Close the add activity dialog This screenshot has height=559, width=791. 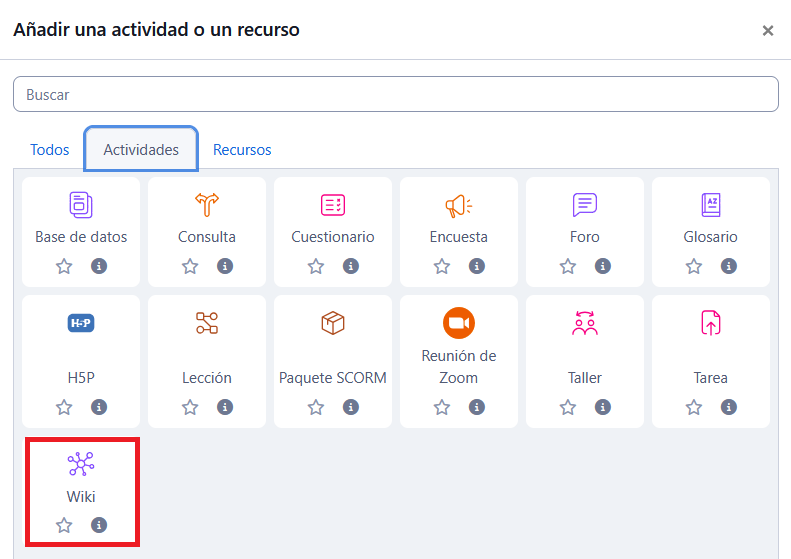tap(767, 31)
